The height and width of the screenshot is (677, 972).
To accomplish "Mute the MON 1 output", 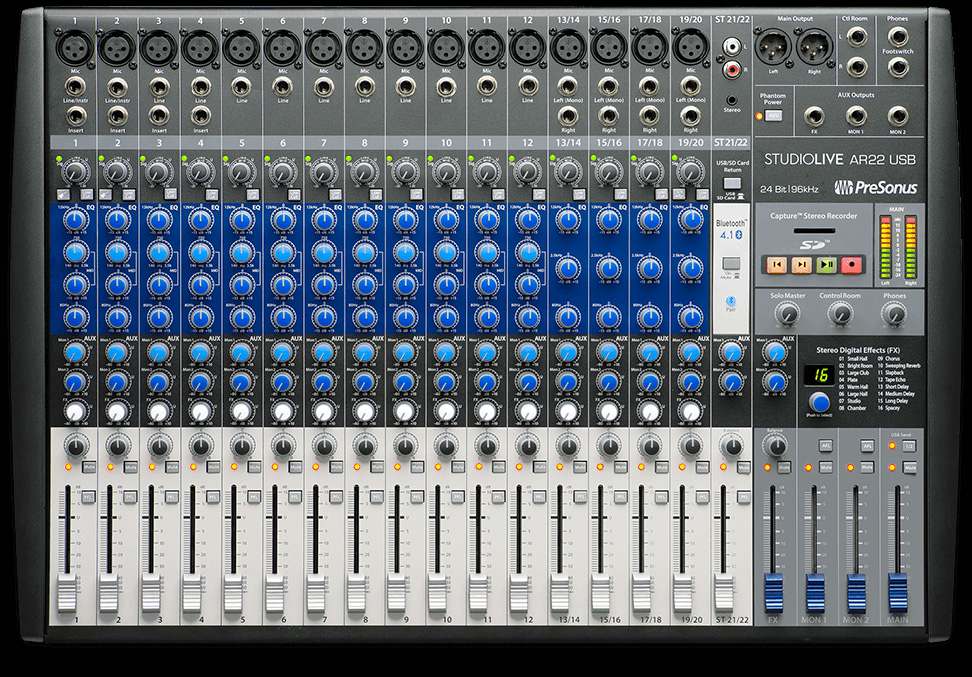I will [826, 467].
